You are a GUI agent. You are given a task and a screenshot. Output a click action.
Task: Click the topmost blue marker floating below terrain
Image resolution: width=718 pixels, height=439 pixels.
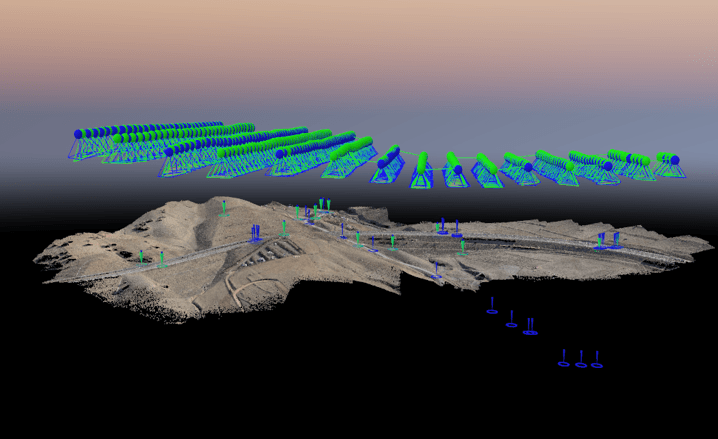(x=492, y=305)
